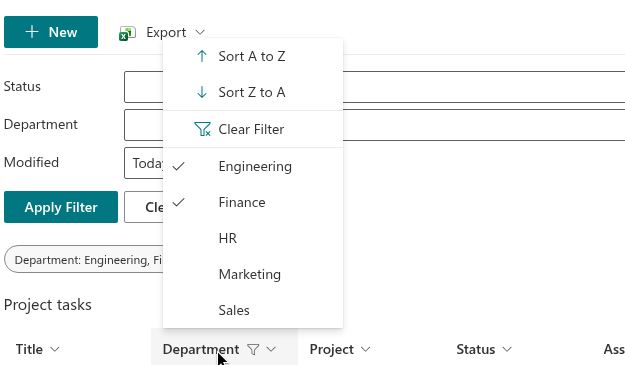Check Marketing in the department filter

[253, 274]
